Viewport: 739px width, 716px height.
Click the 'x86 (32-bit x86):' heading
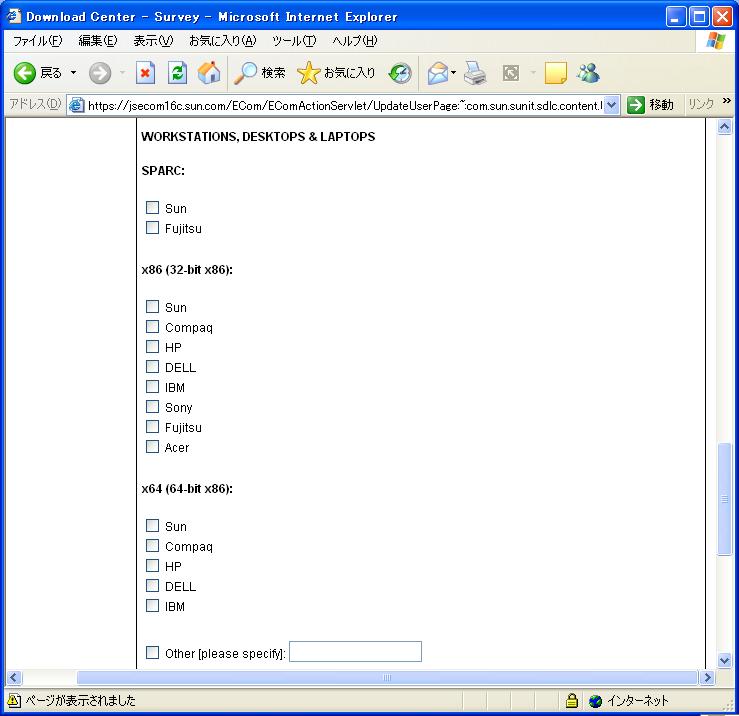(x=187, y=270)
